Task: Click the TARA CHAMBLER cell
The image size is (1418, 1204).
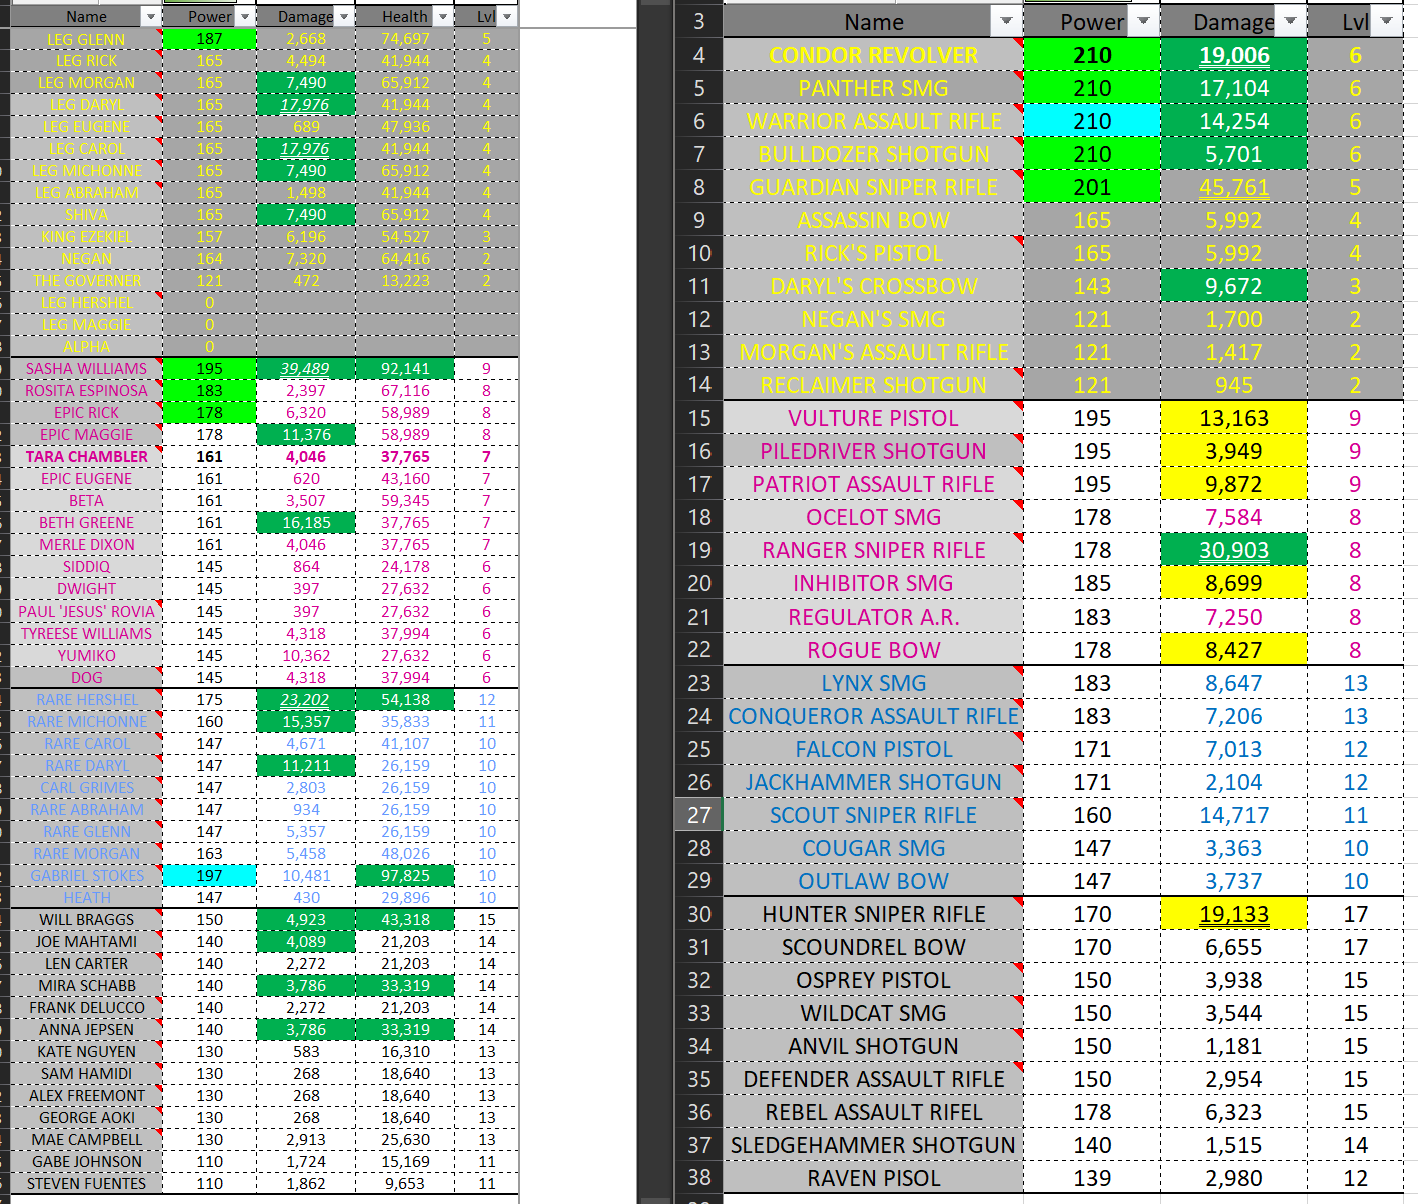Action: (86, 457)
